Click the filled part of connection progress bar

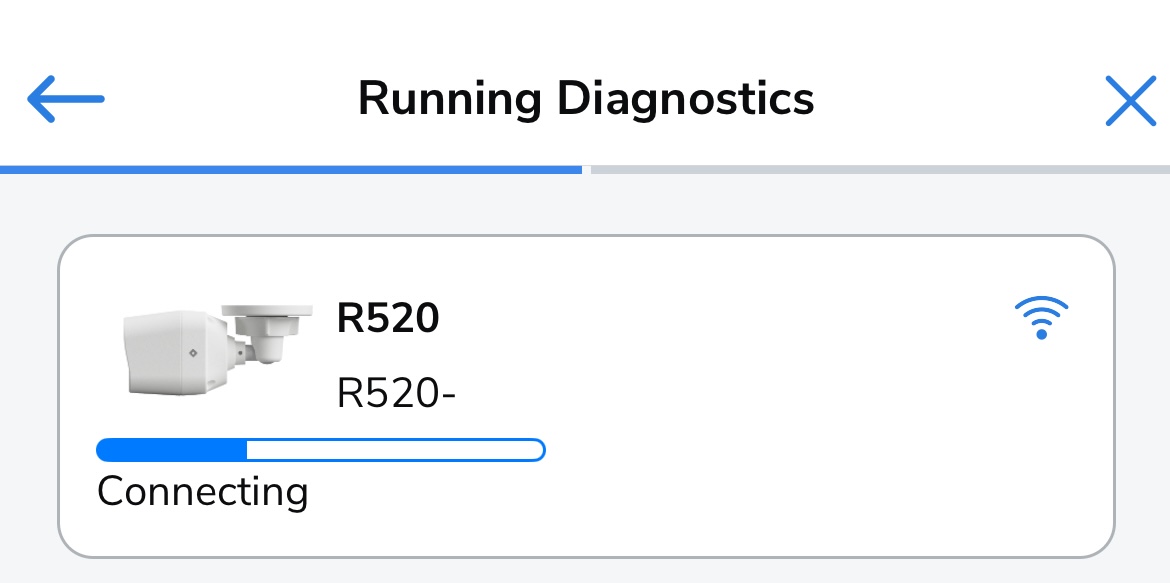(x=172, y=450)
